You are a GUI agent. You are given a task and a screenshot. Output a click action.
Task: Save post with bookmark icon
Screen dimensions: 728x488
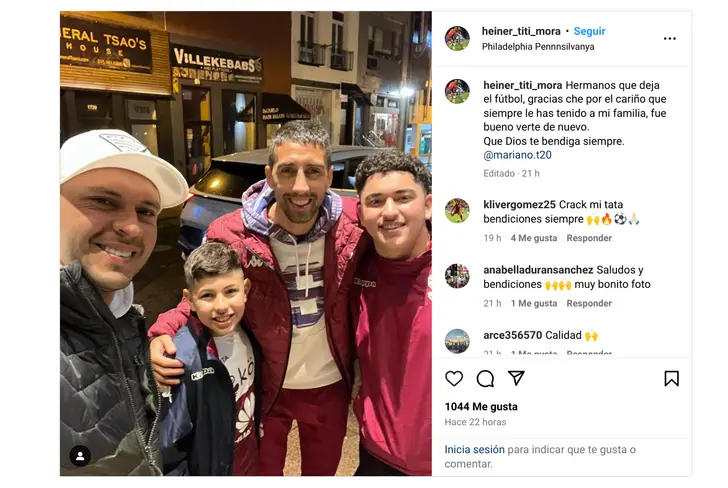pyautogui.click(x=671, y=378)
